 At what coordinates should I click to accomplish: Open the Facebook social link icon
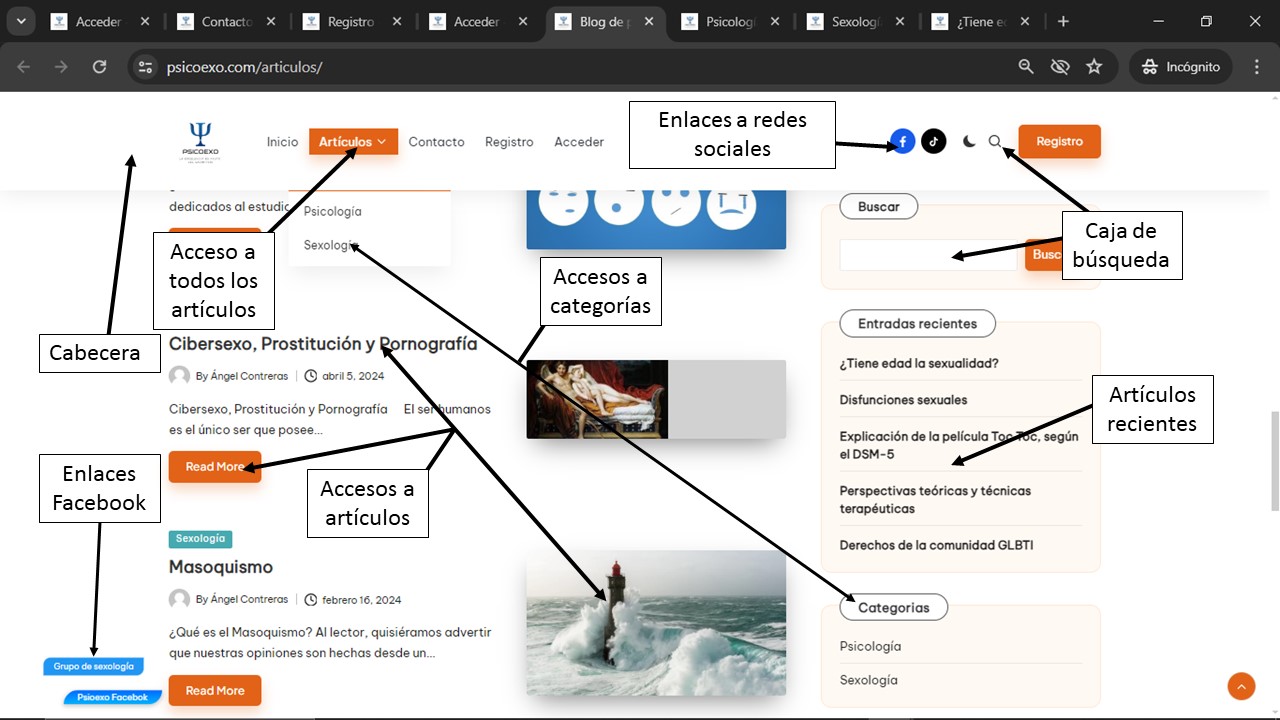tap(902, 142)
